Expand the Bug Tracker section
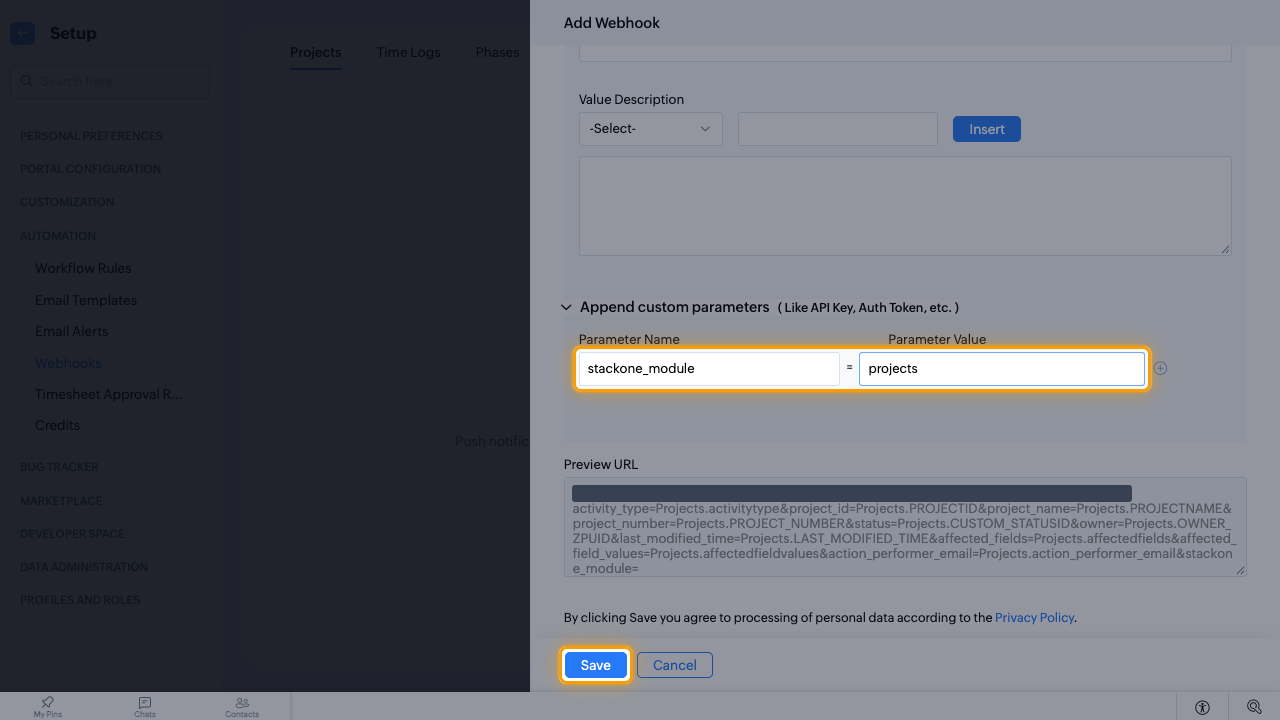Screen dimensions: 1280x720 click(59, 467)
